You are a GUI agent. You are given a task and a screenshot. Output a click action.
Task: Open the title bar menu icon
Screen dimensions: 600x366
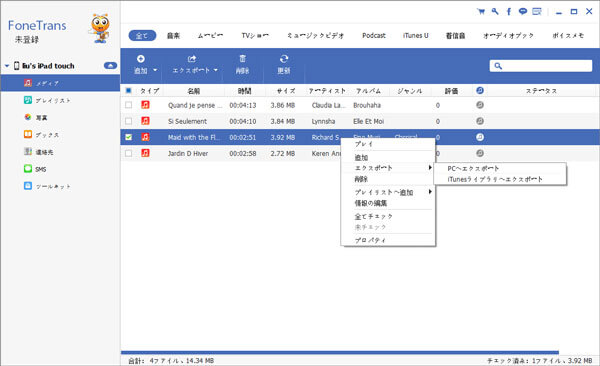(537, 11)
